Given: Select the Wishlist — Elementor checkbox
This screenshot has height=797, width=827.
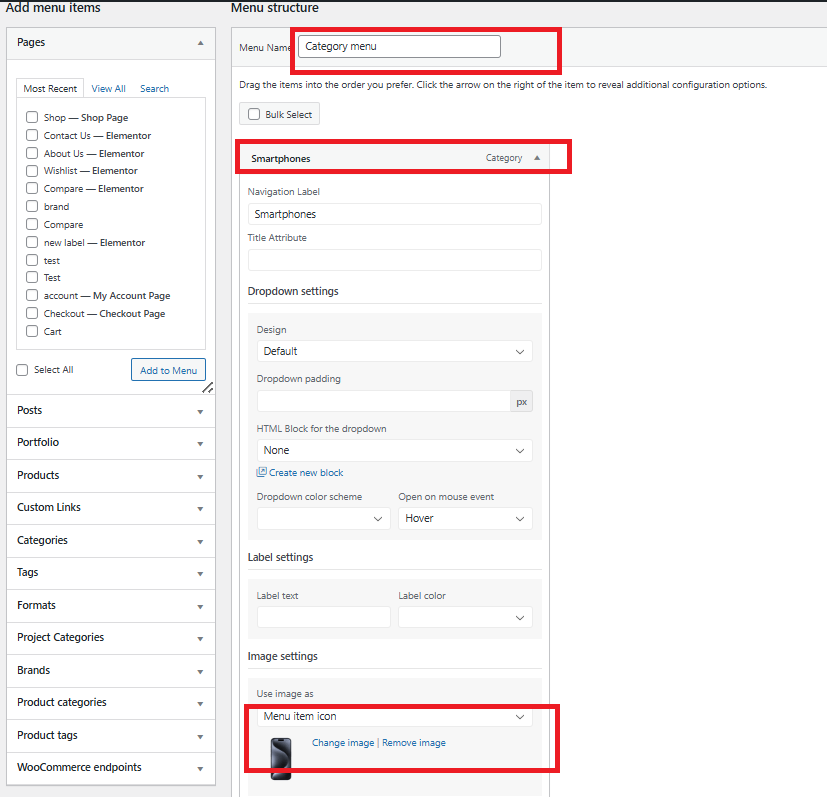Looking at the screenshot, I should click(32, 170).
